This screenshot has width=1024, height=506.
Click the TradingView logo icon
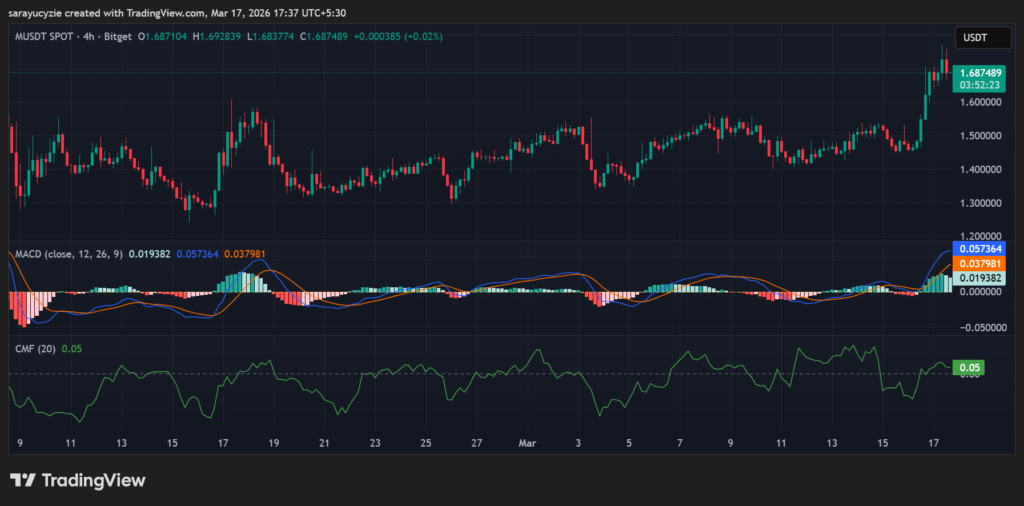click(22, 480)
